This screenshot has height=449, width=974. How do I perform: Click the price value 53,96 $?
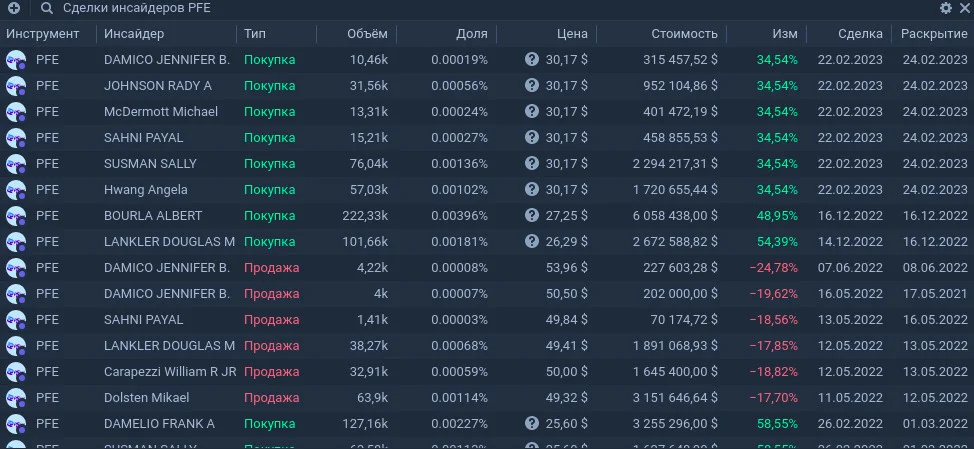[567, 268]
